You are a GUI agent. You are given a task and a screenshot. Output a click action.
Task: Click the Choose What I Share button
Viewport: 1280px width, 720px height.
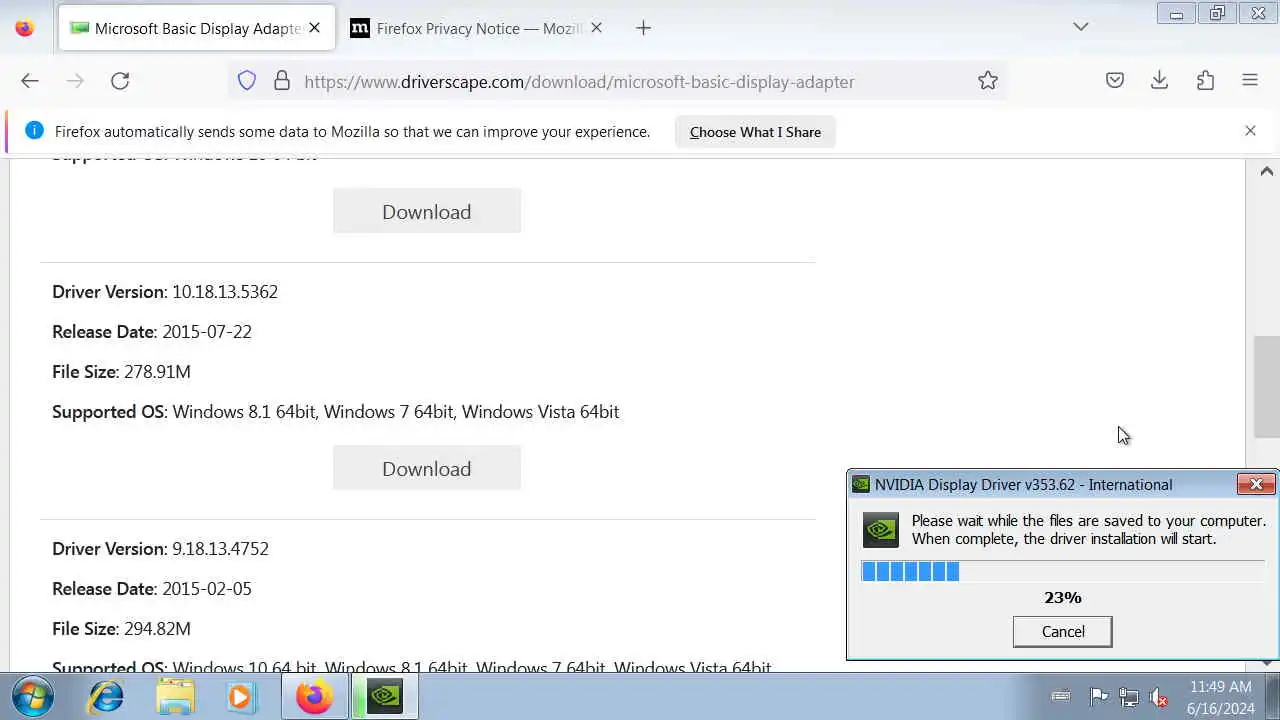pyautogui.click(x=755, y=132)
